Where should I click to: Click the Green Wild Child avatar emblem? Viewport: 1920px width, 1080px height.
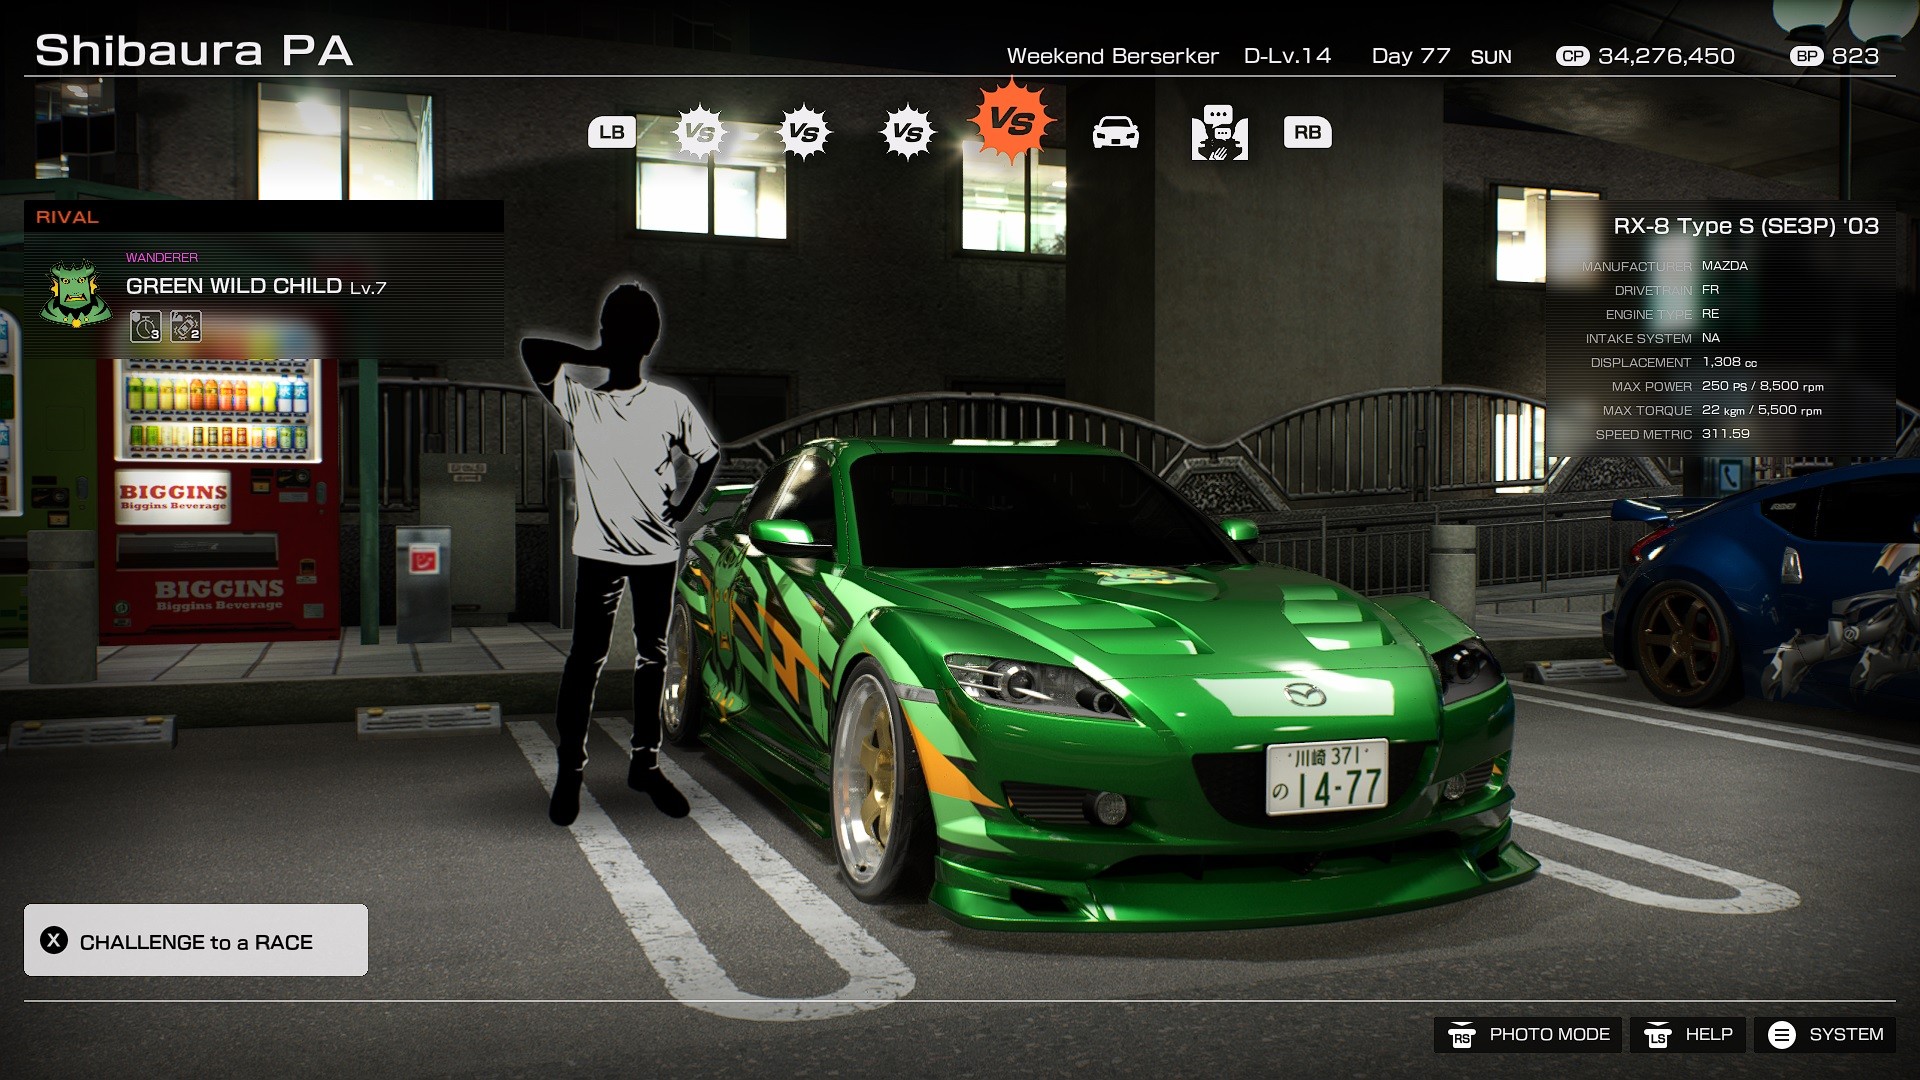(76, 293)
